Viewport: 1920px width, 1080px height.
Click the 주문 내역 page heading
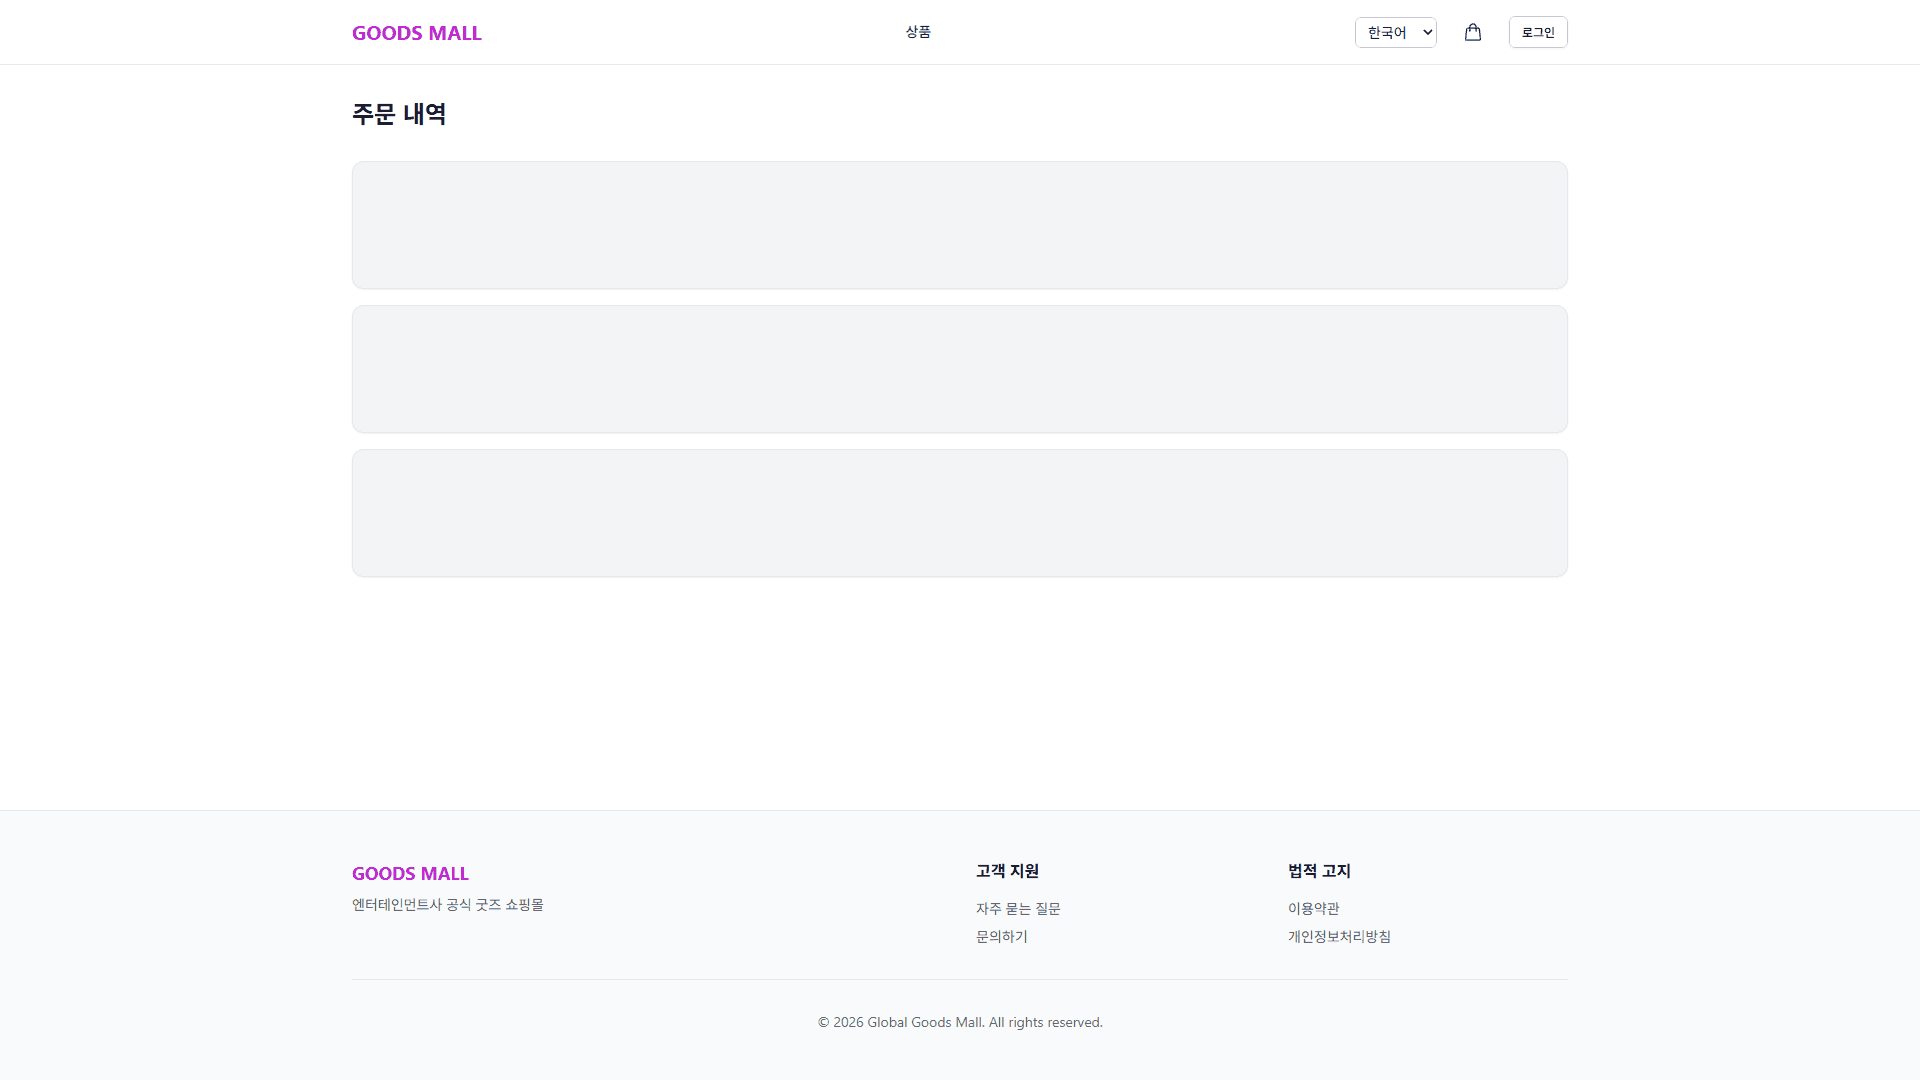398,114
